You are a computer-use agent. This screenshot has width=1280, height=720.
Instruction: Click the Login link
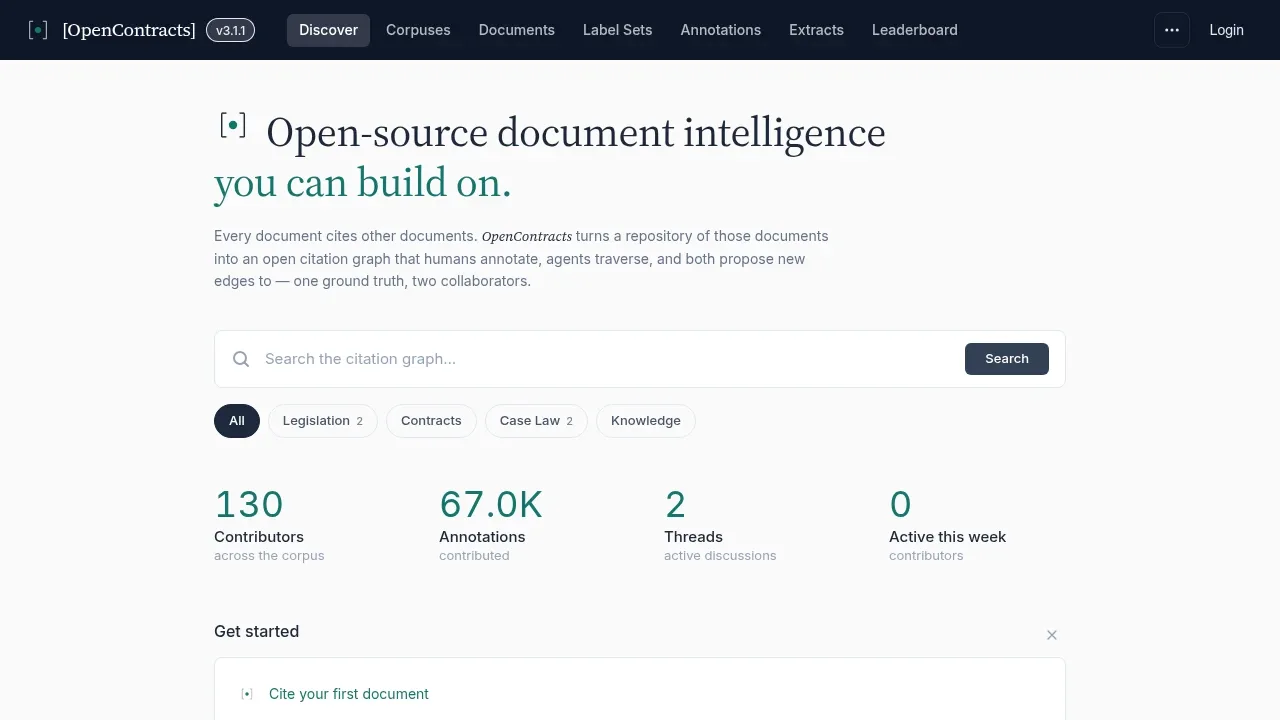pos(1226,30)
